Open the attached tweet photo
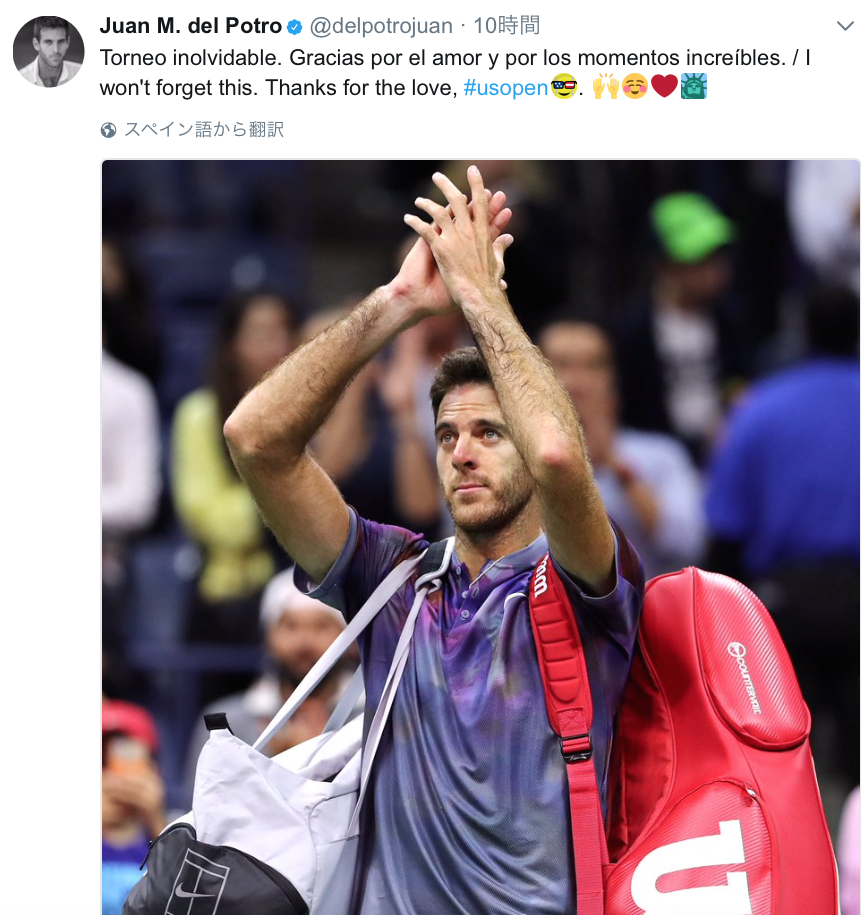The height and width of the screenshot is (915, 861). coord(480,537)
